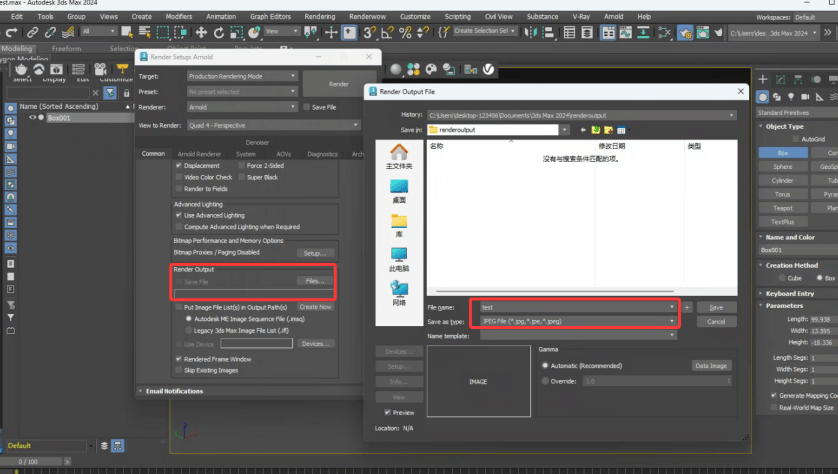
Task: Enable Skip Existing Images checkbox
Action: click(x=179, y=370)
